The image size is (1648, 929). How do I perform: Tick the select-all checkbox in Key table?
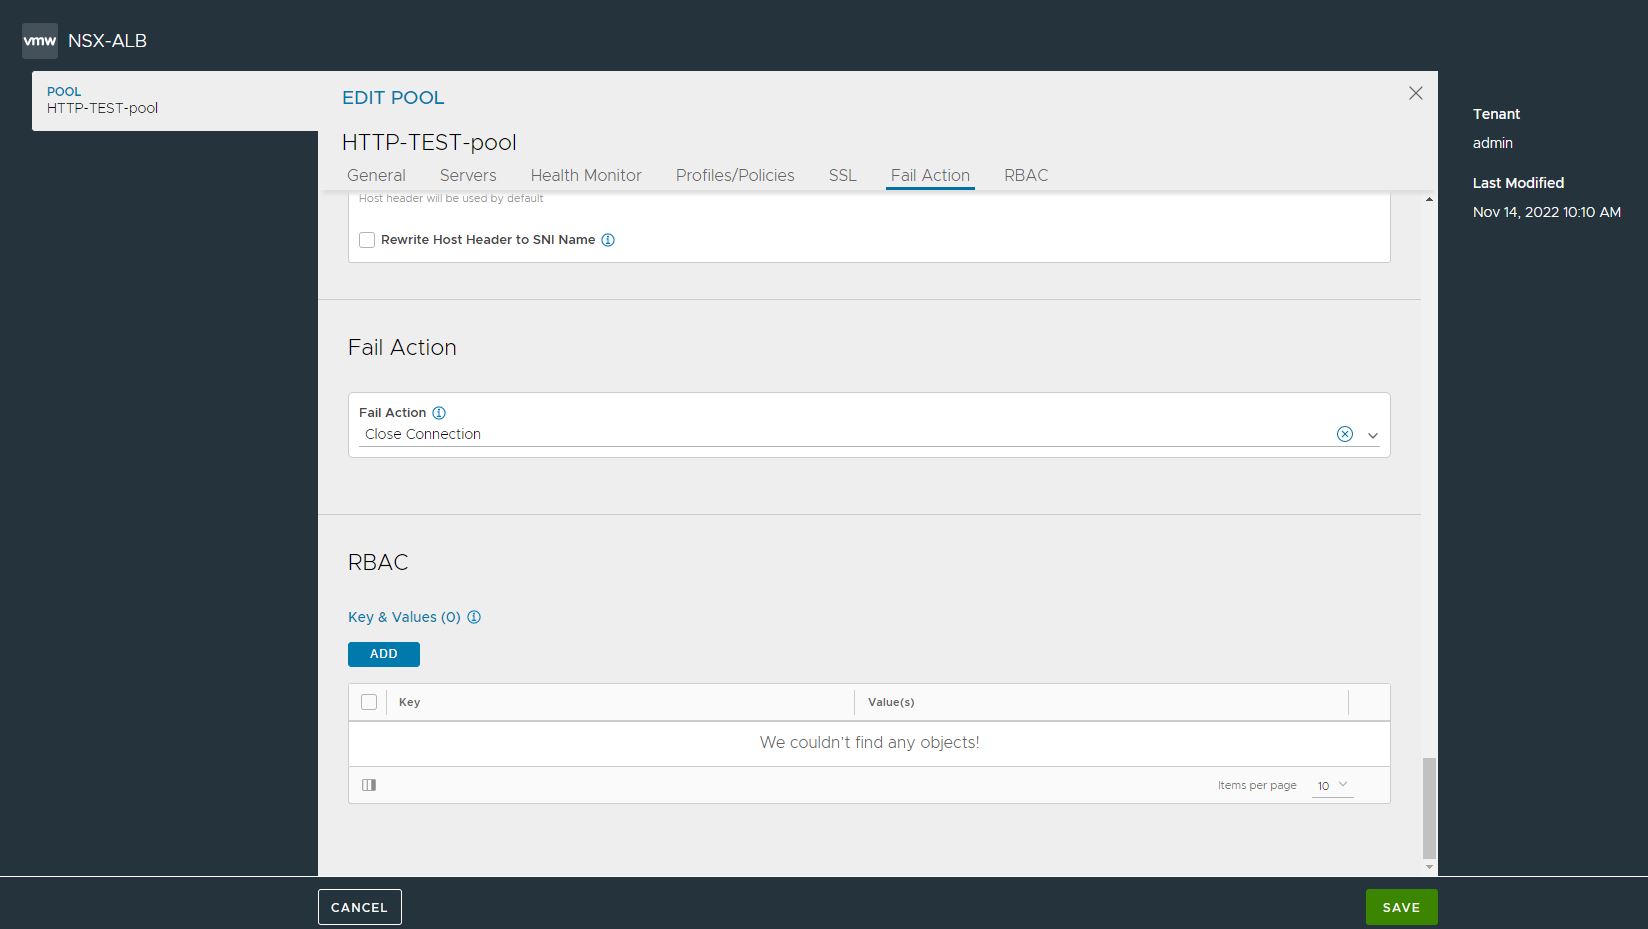(369, 702)
